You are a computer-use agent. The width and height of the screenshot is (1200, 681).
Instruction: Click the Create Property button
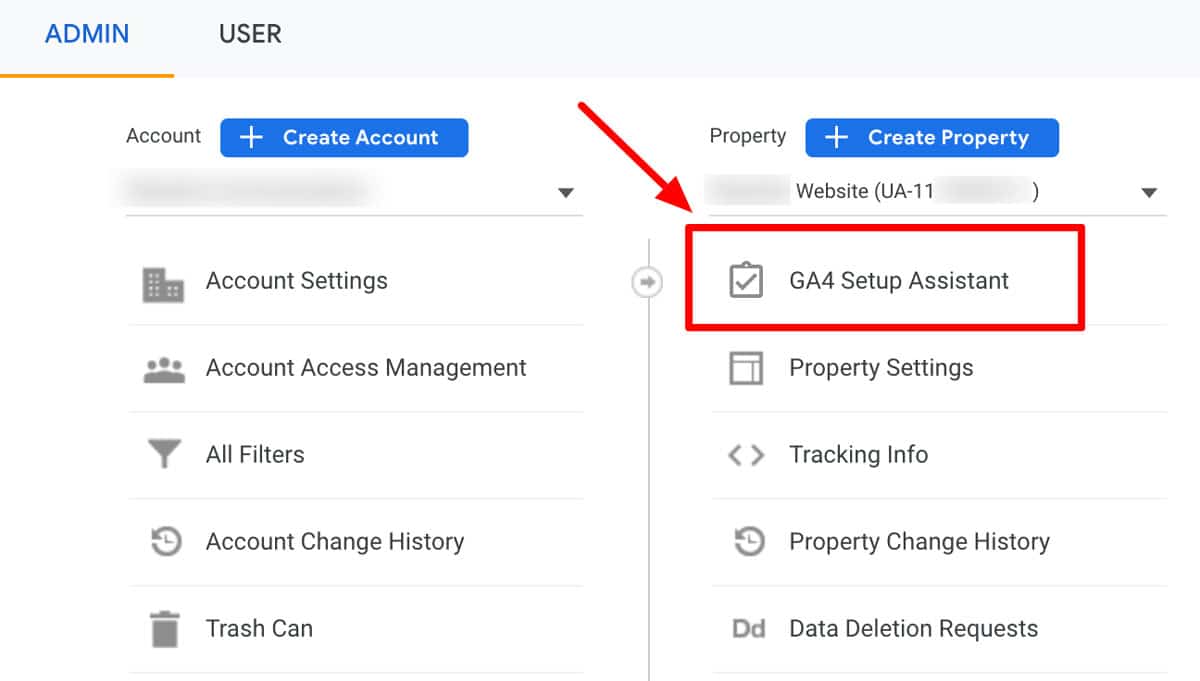coord(932,137)
